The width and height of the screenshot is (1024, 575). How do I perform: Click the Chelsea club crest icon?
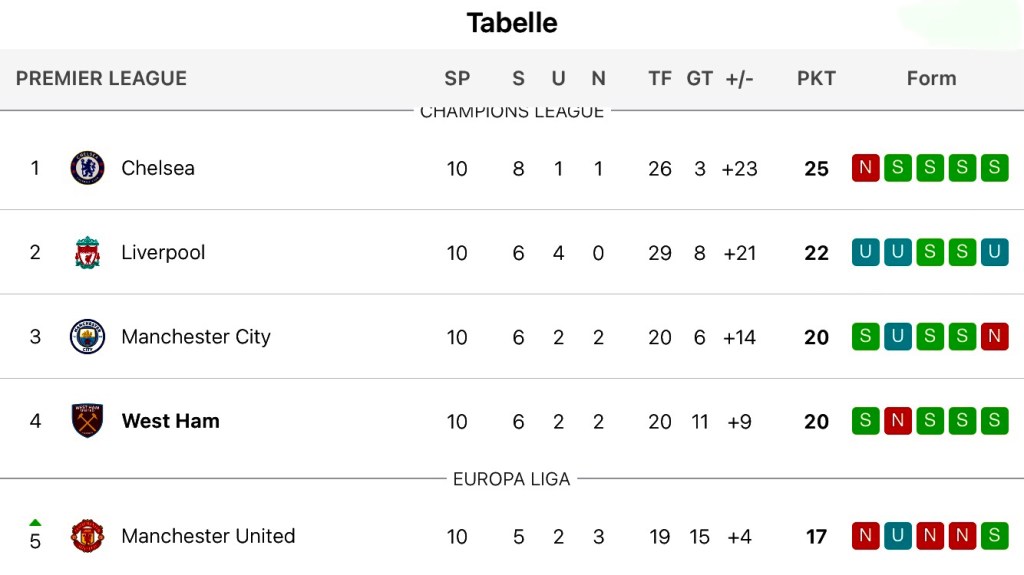tap(88, 168)
